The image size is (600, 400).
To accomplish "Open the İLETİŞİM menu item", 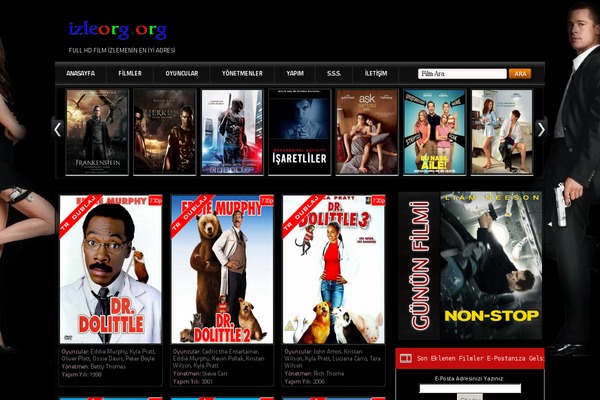I will [376, 73].
